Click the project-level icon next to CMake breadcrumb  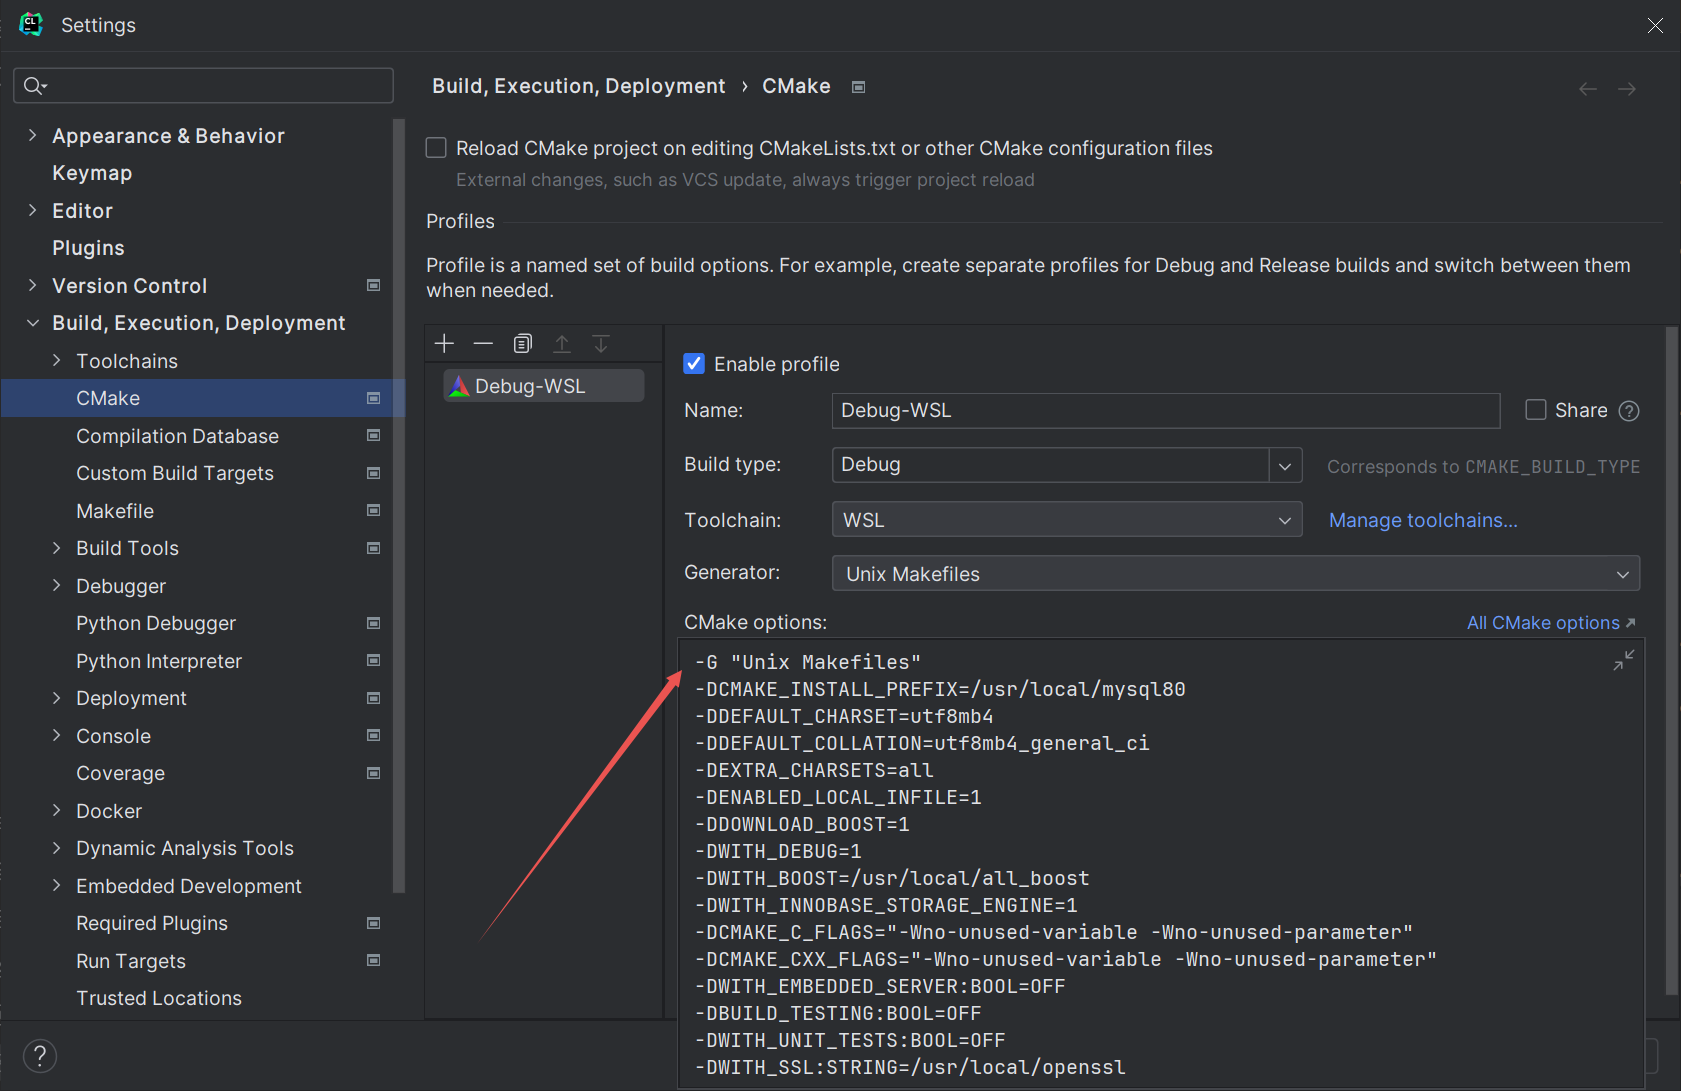[x=858, y=87]
